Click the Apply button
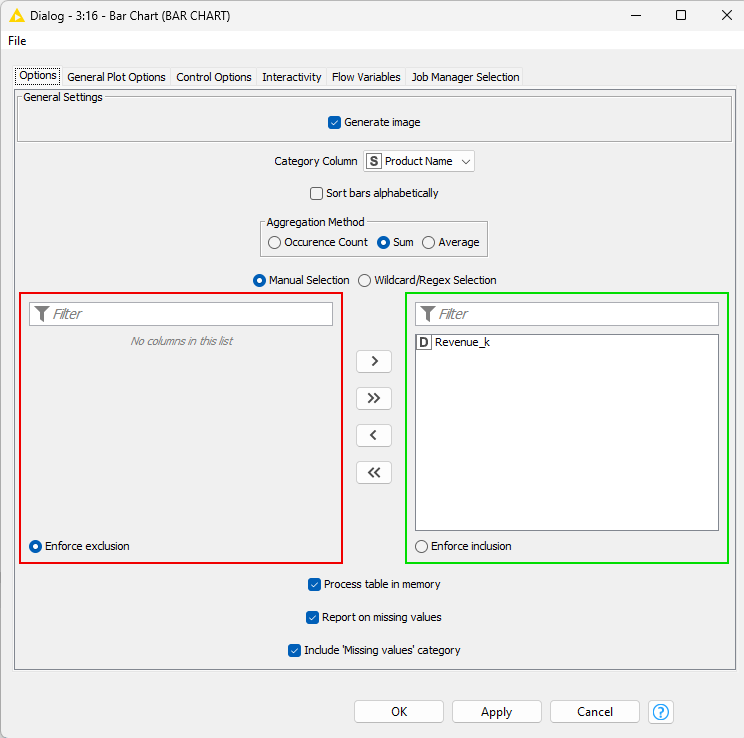Image resolution: width=744 pixels, height=738 pixels. click(x=496, y=712)
